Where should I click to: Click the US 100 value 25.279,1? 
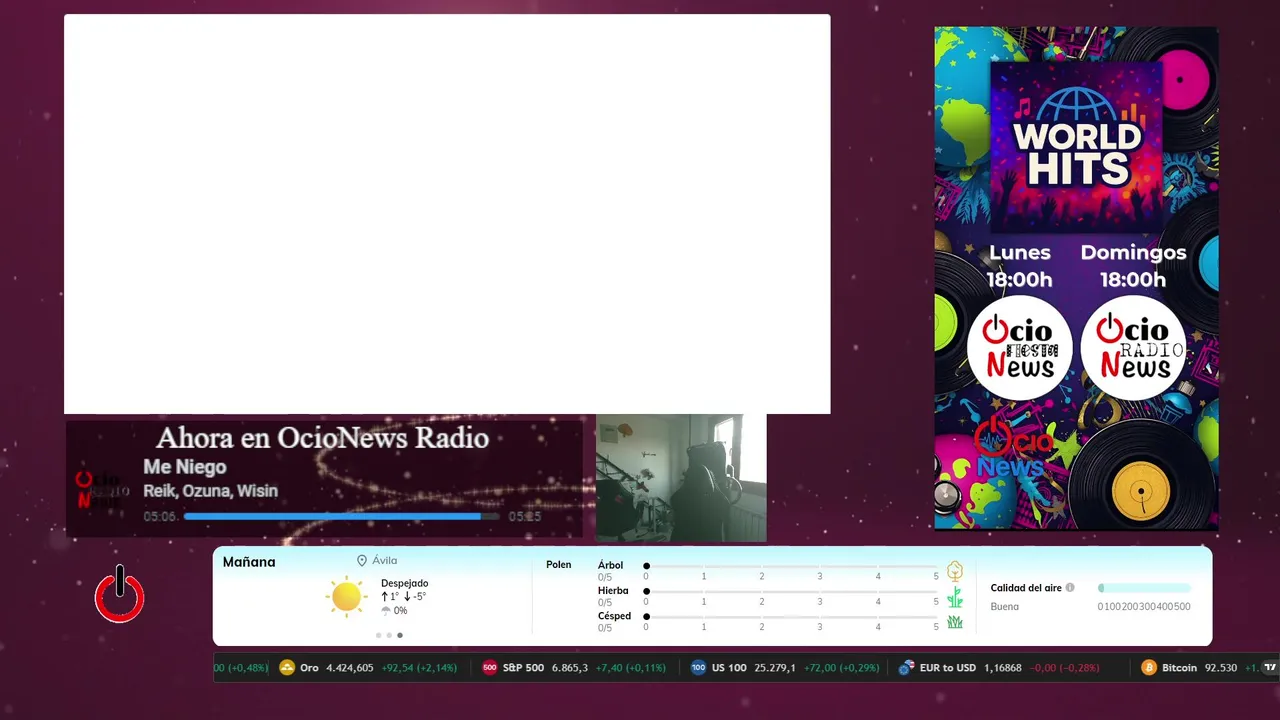point(775,668)
